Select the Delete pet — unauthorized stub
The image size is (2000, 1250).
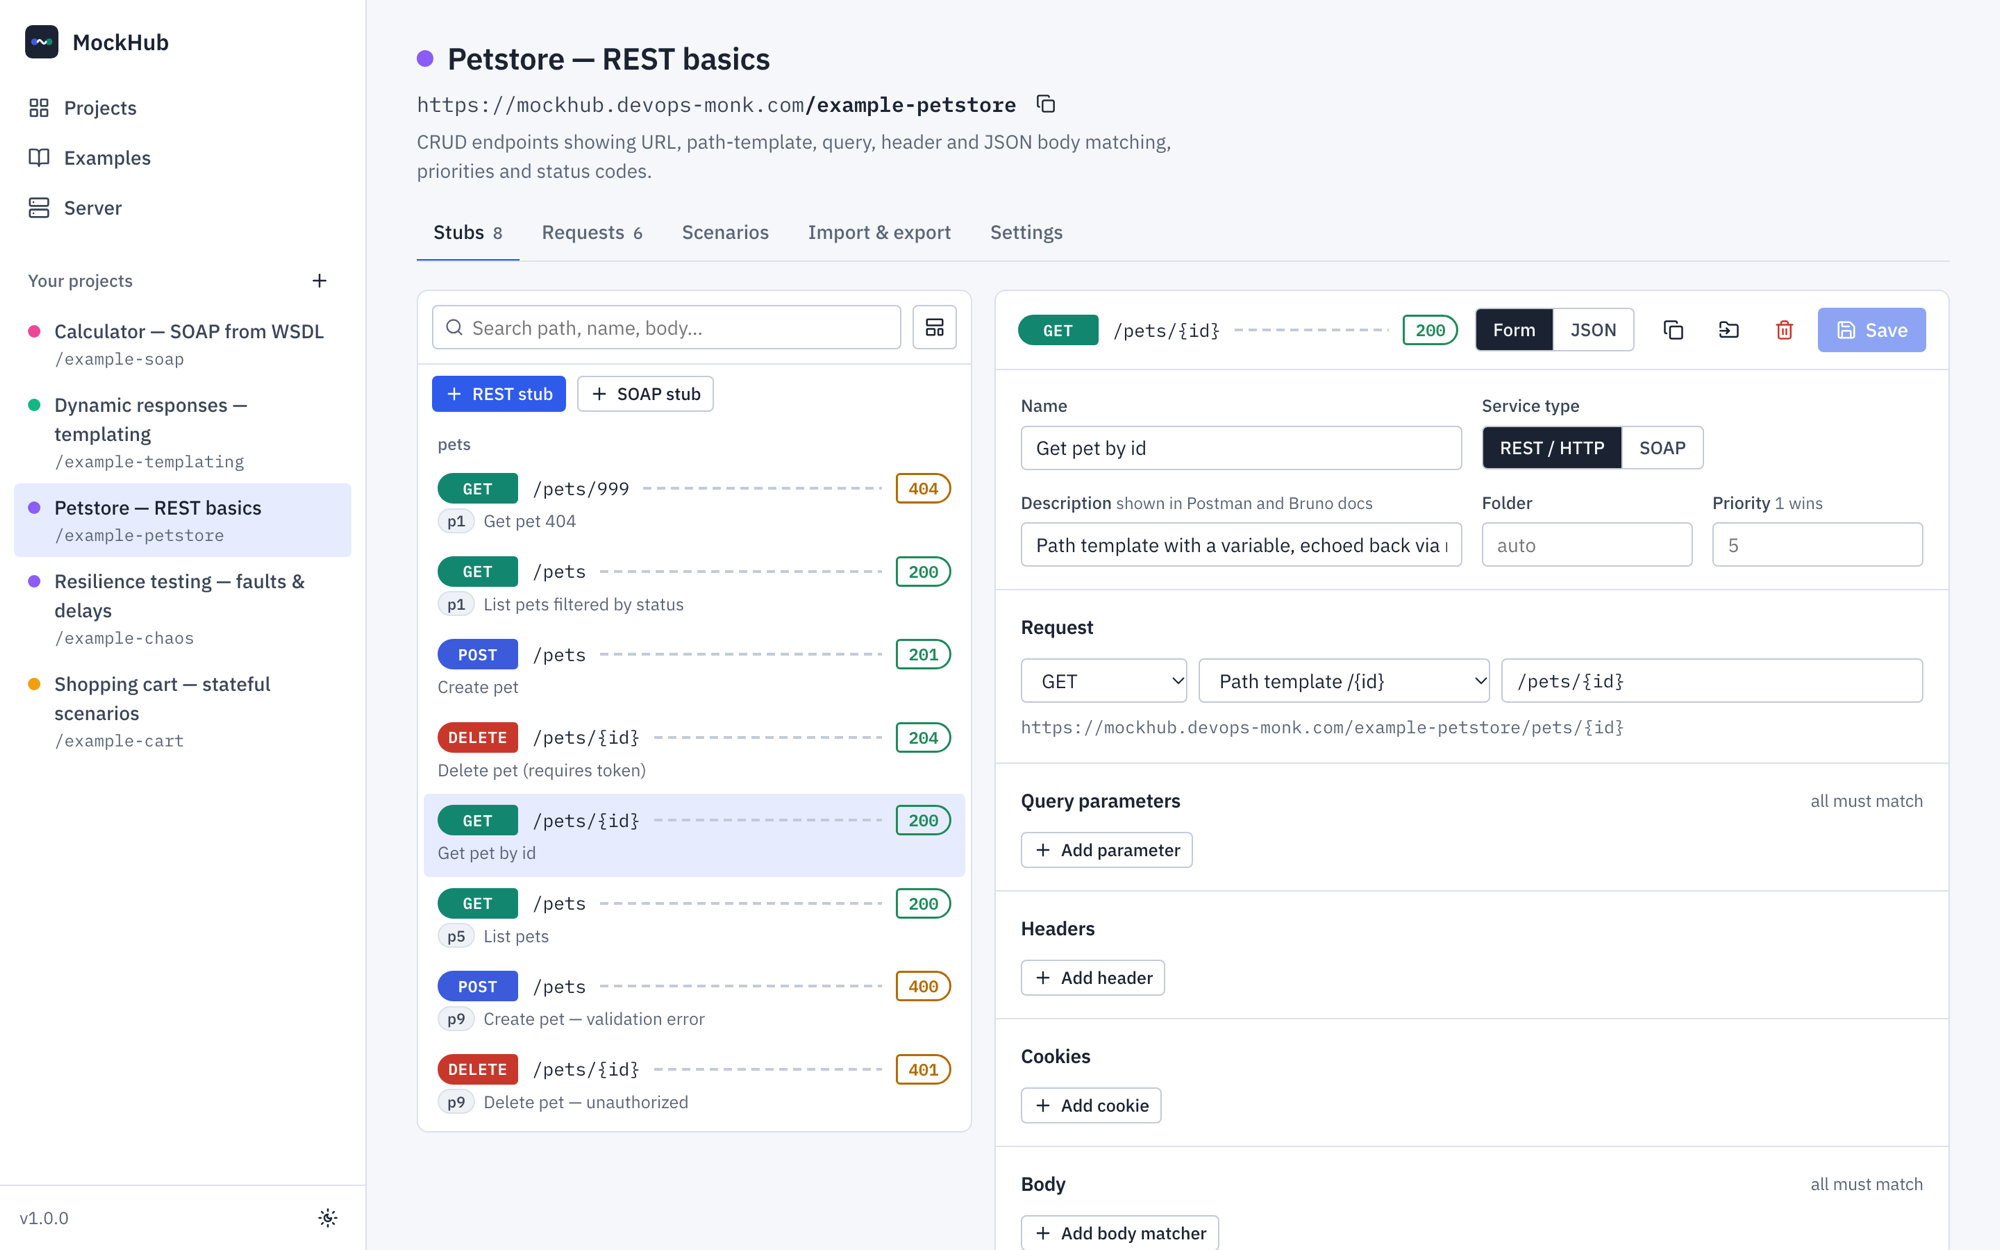[x=694, y=1084]
